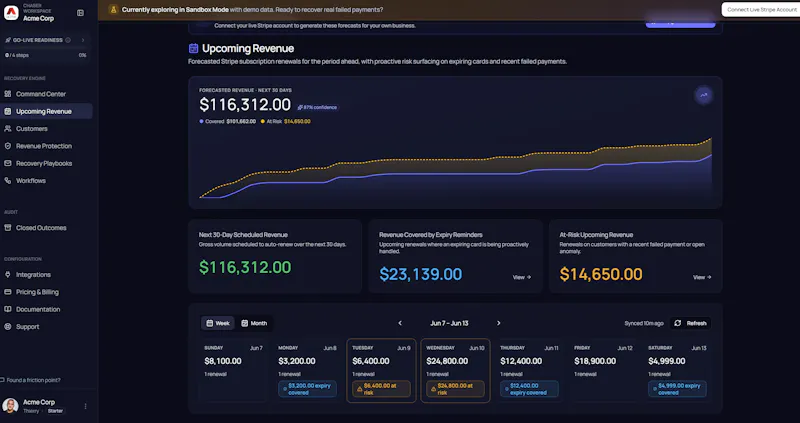Click the At Risk legend yellow dot
Screen dimensions: 800x423
pyautogui.click(x=263, y=121)
